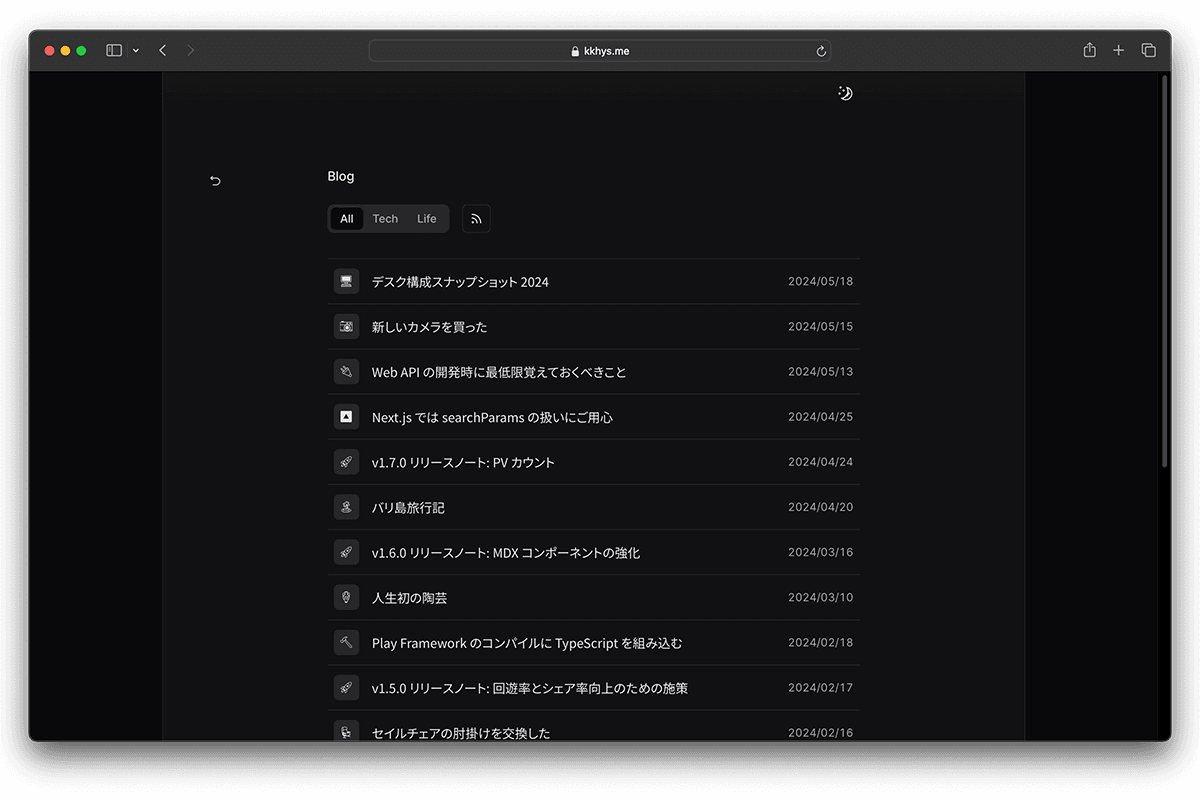Click the quill icon on the Web API post
The height and width of the screenshot is (800, 1200).
coord(346,371)
